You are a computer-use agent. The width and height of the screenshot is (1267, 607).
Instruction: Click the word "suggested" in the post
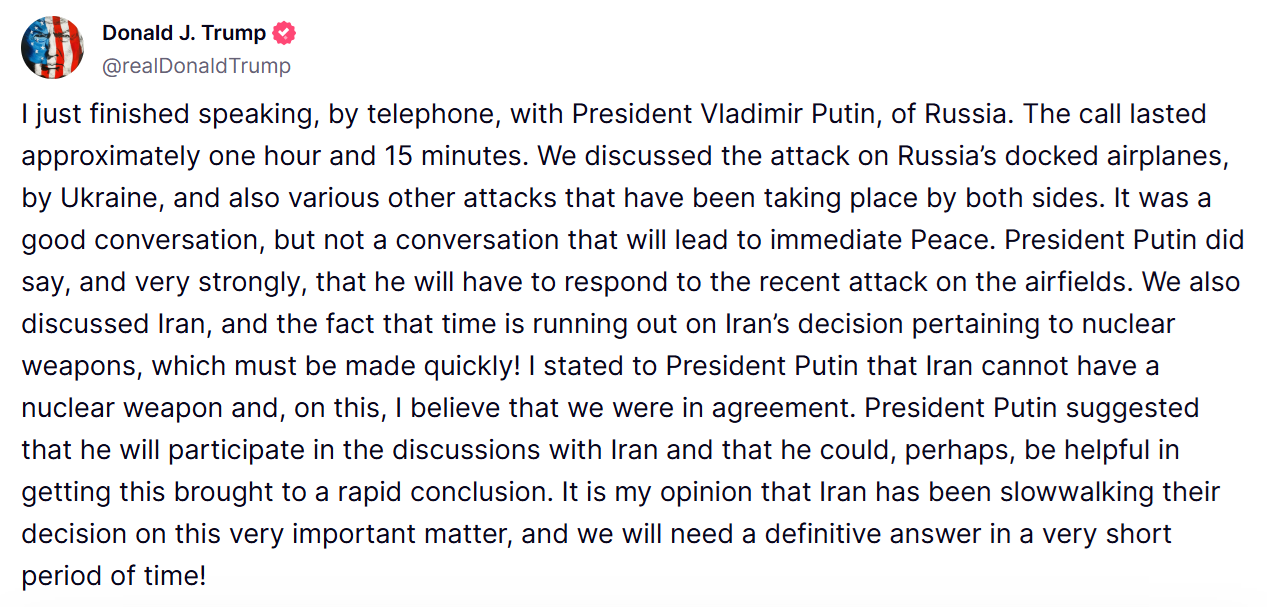click(1138, 409)
